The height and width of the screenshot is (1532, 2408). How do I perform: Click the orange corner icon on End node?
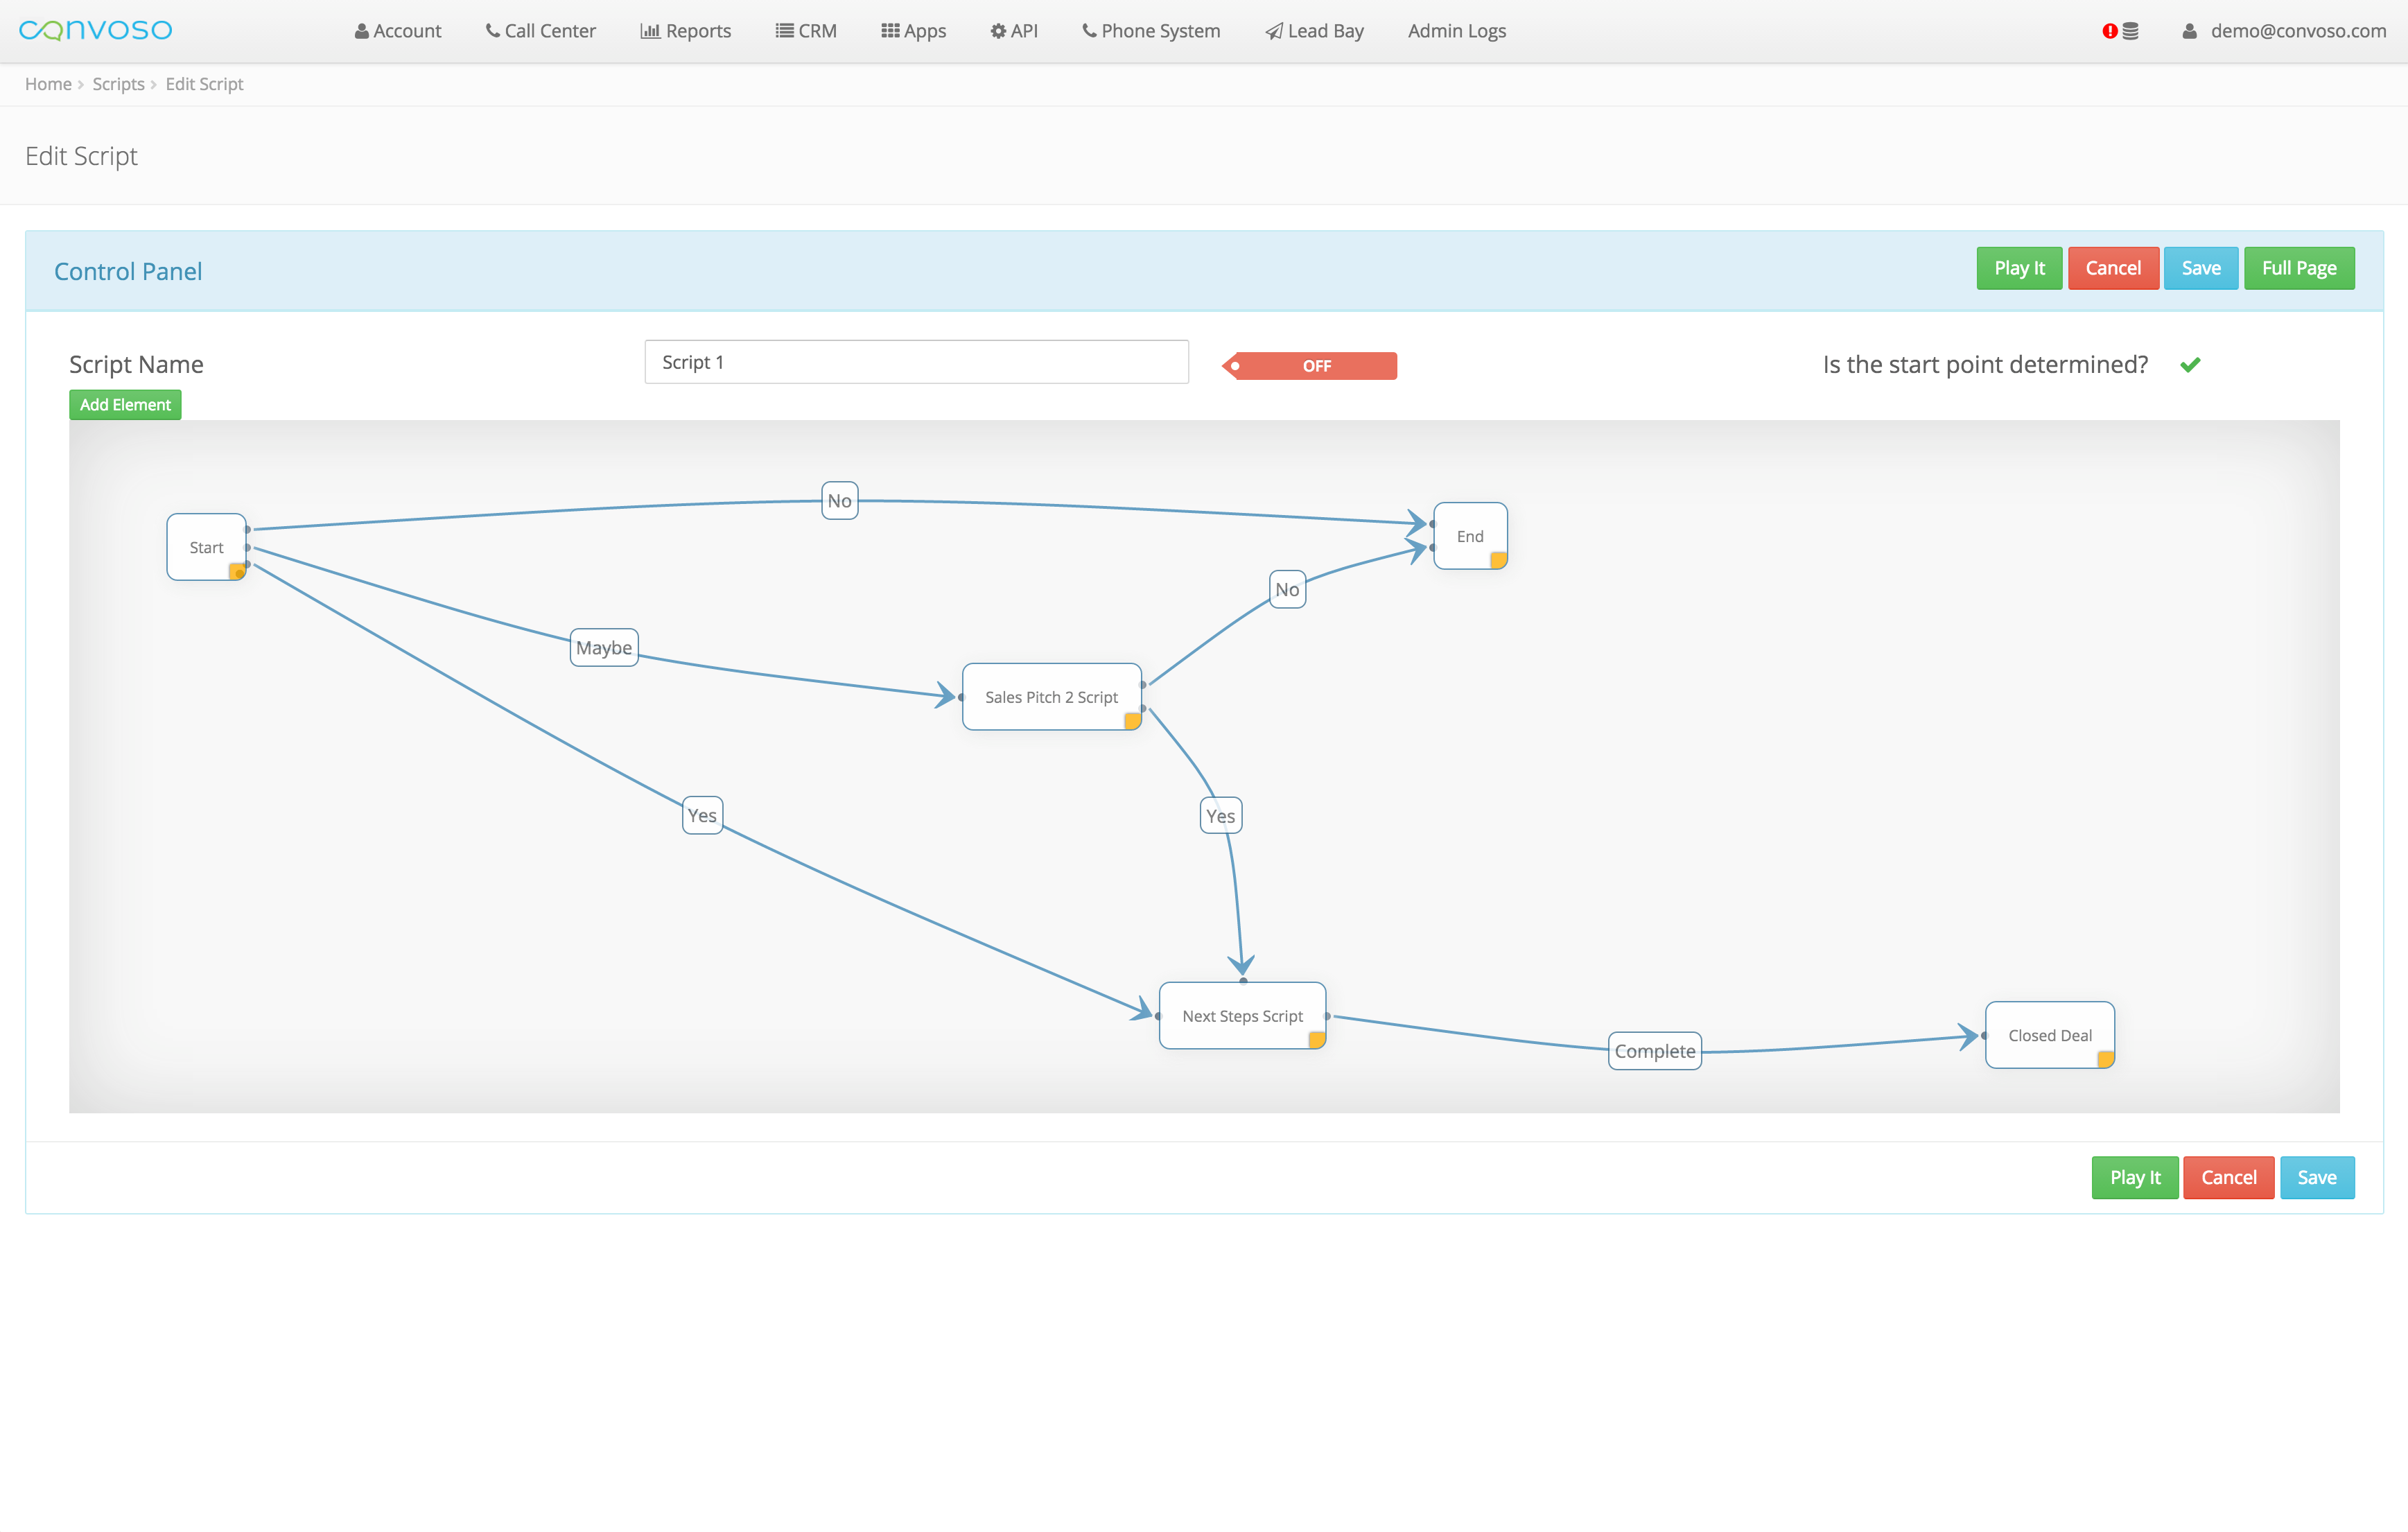coord(1498,560)
